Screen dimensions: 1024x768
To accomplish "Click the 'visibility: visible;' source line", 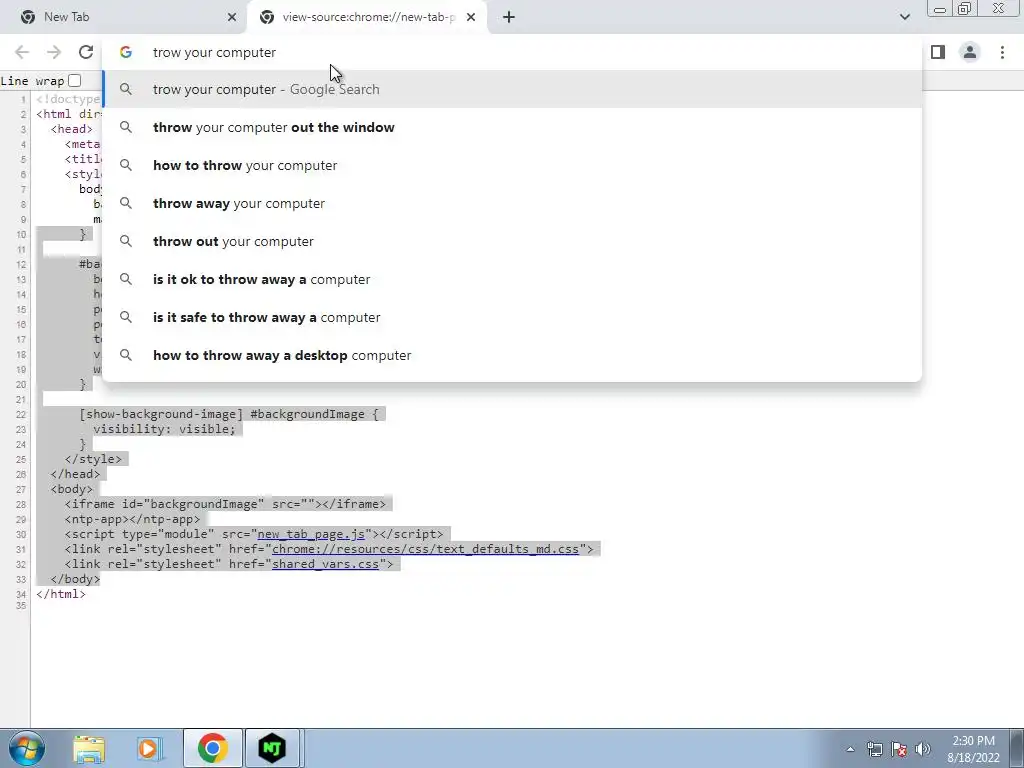I will pyautogui.click(x=164, y=429).
